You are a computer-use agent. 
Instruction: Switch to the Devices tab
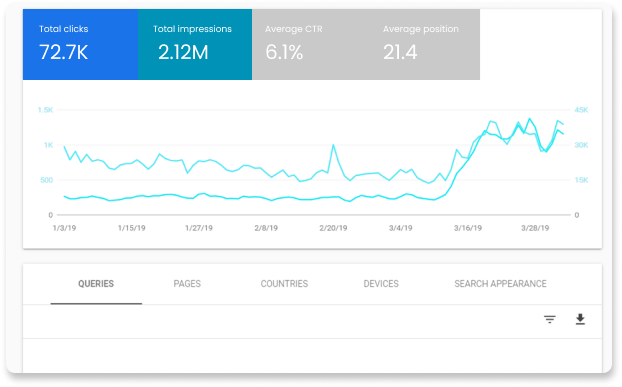(381, 284)
